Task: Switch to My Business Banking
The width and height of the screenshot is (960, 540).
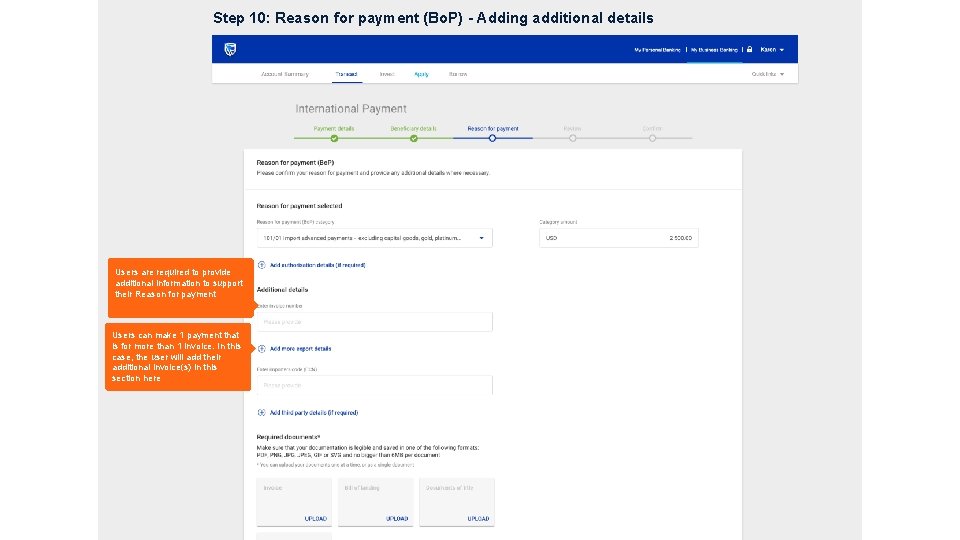Action: pyautogui.click(x=714, y=50)
